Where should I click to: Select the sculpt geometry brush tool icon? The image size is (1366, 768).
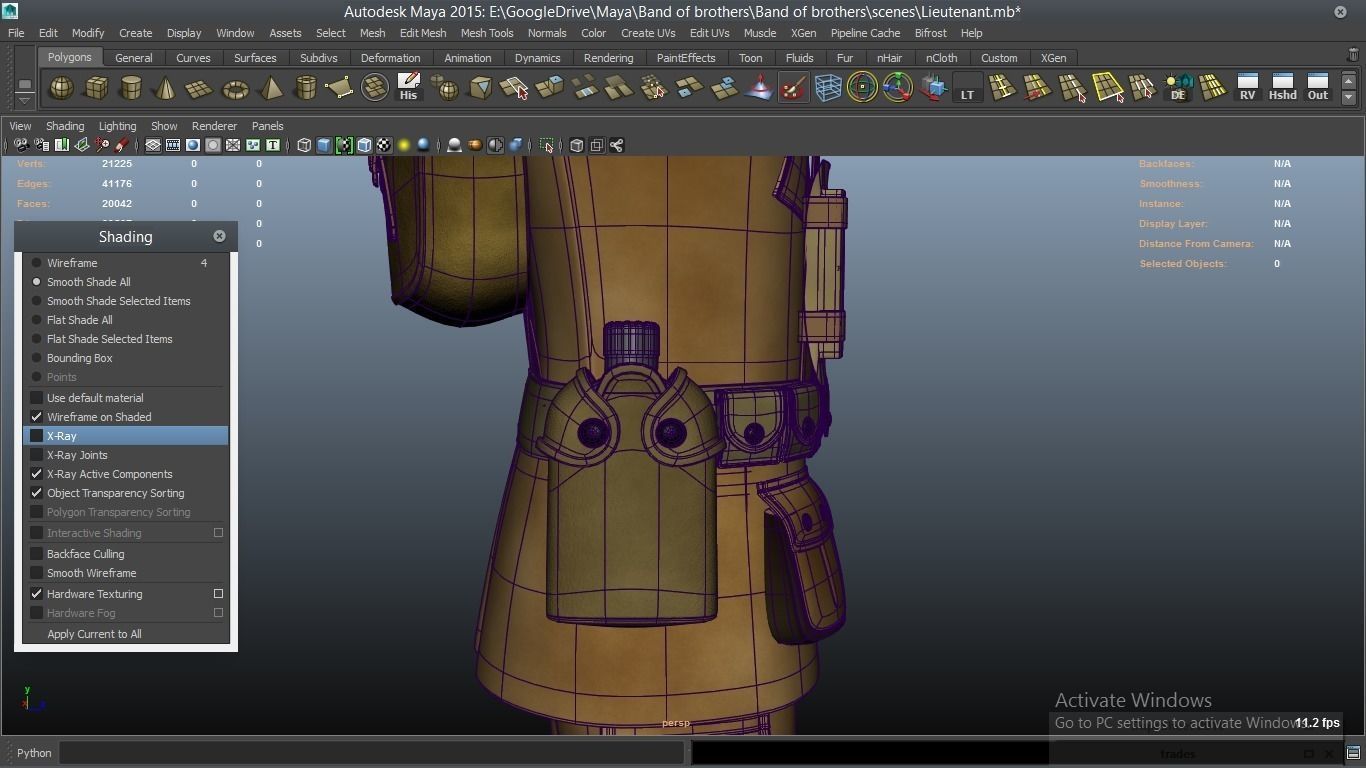793,88
